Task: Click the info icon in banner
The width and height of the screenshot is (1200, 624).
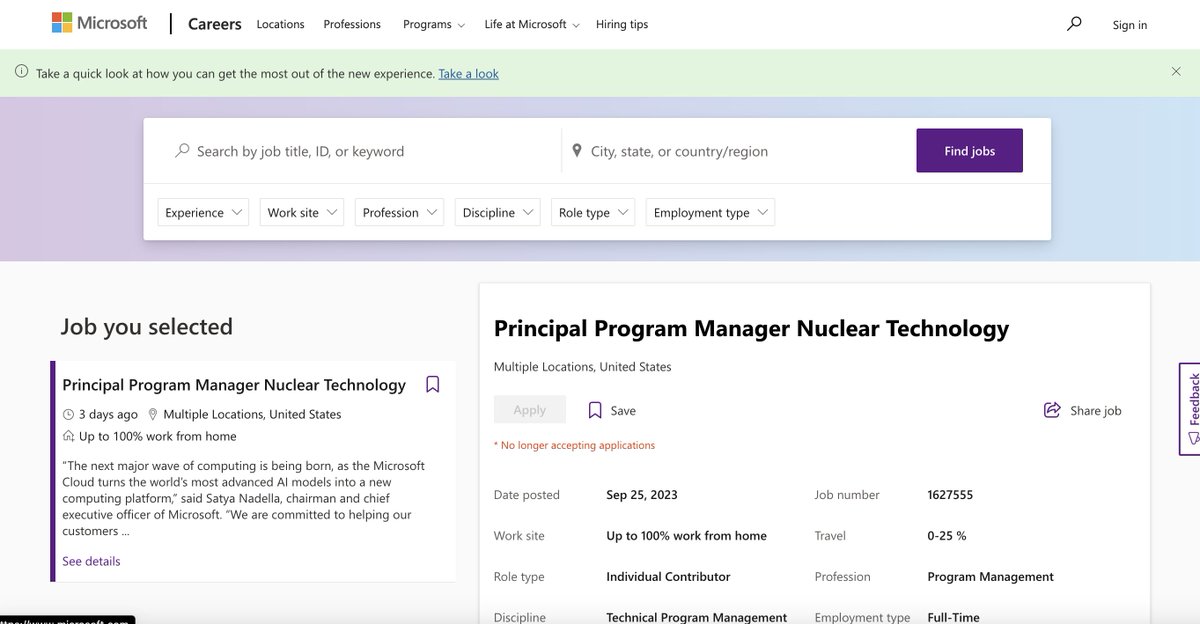Action: coord(22,72)
